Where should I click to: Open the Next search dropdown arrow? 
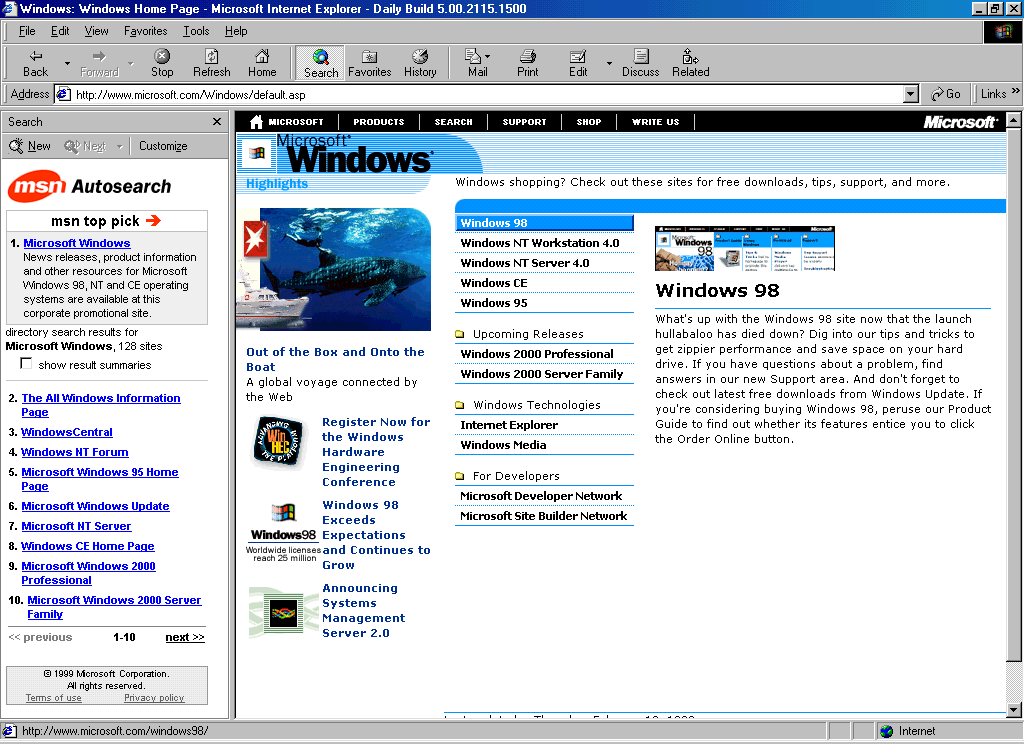coord(120,146)
